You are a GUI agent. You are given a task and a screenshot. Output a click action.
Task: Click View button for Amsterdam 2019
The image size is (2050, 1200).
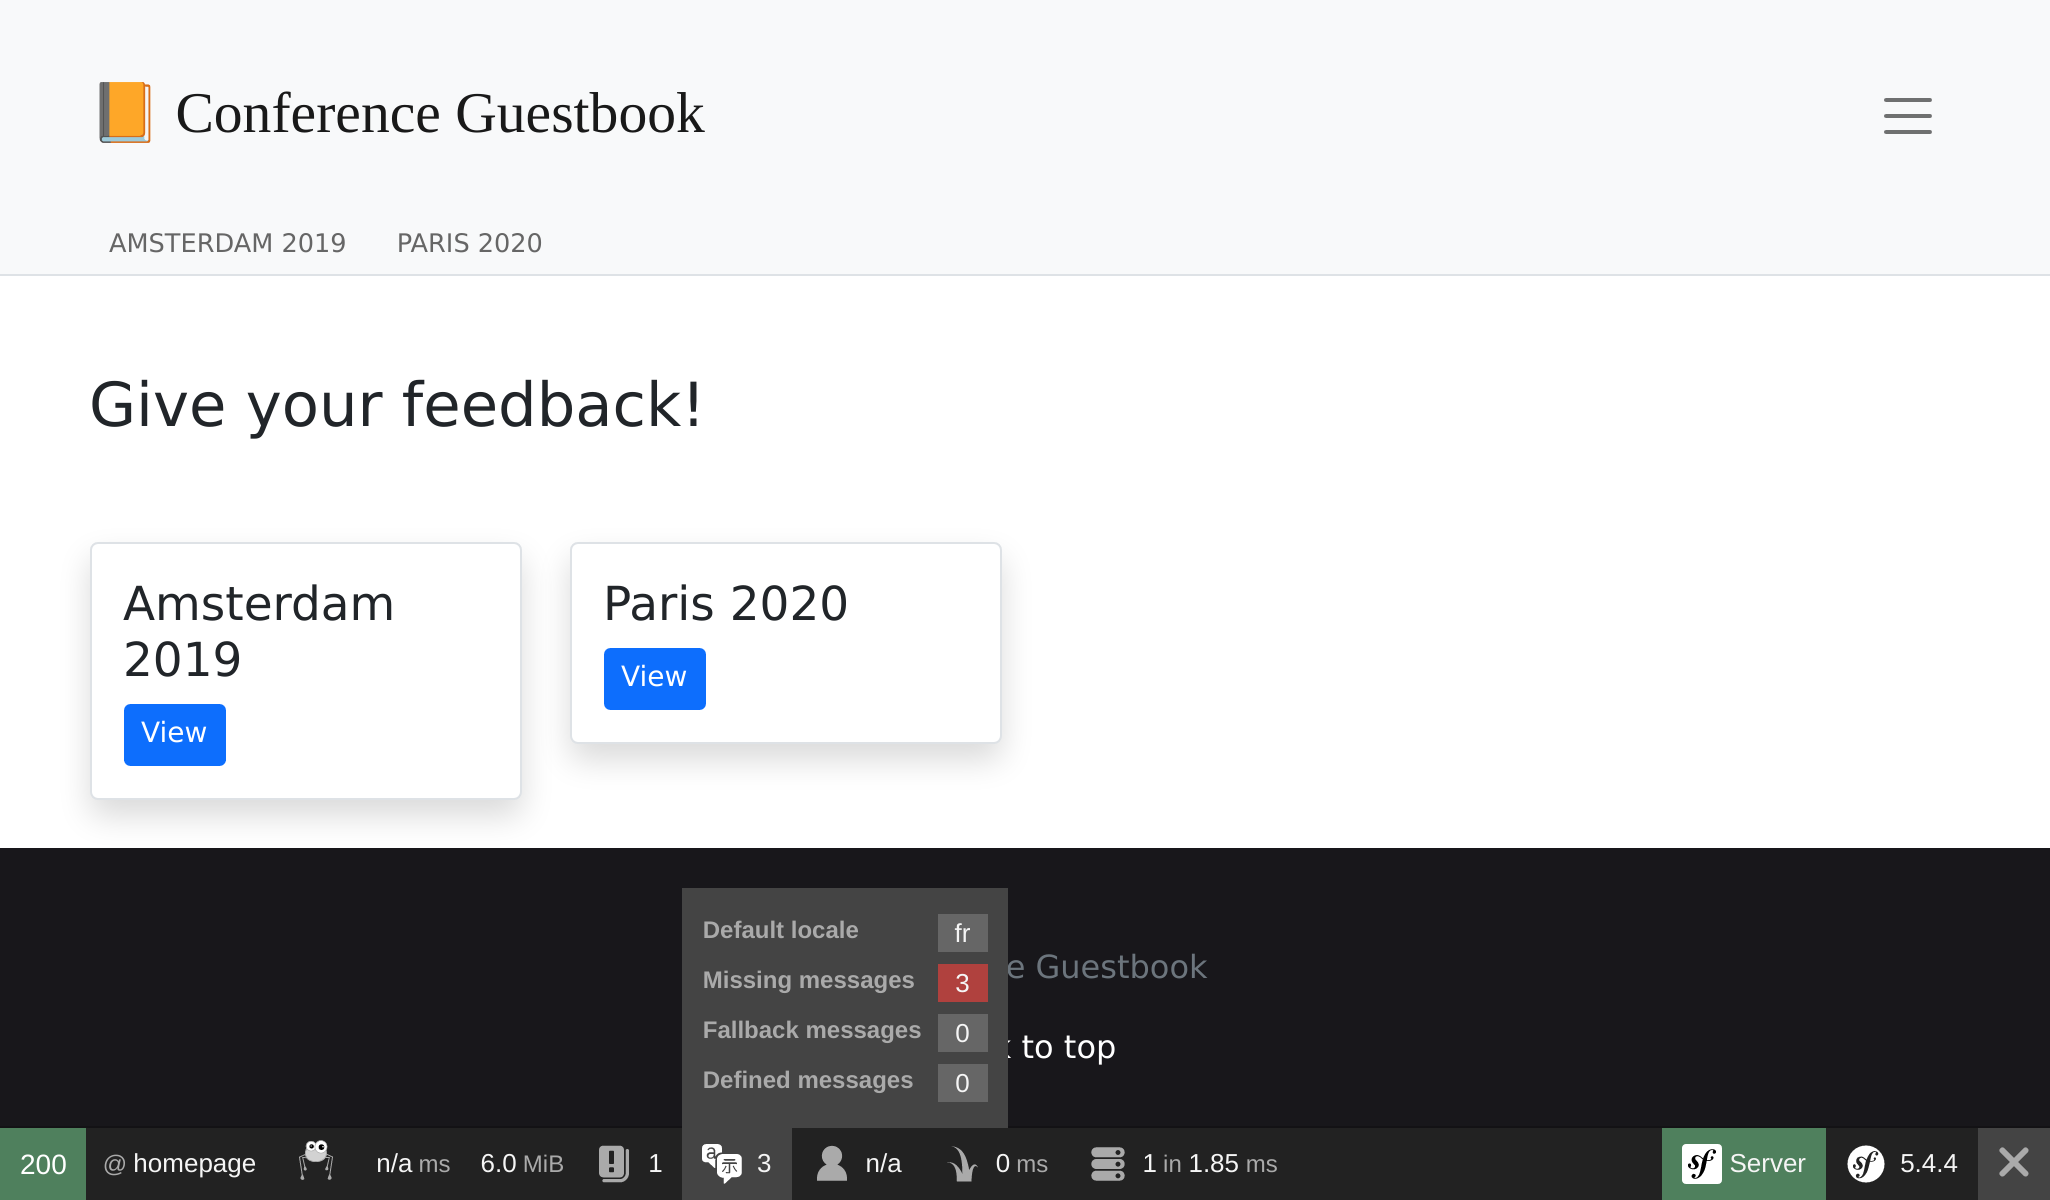coord(173,734)
